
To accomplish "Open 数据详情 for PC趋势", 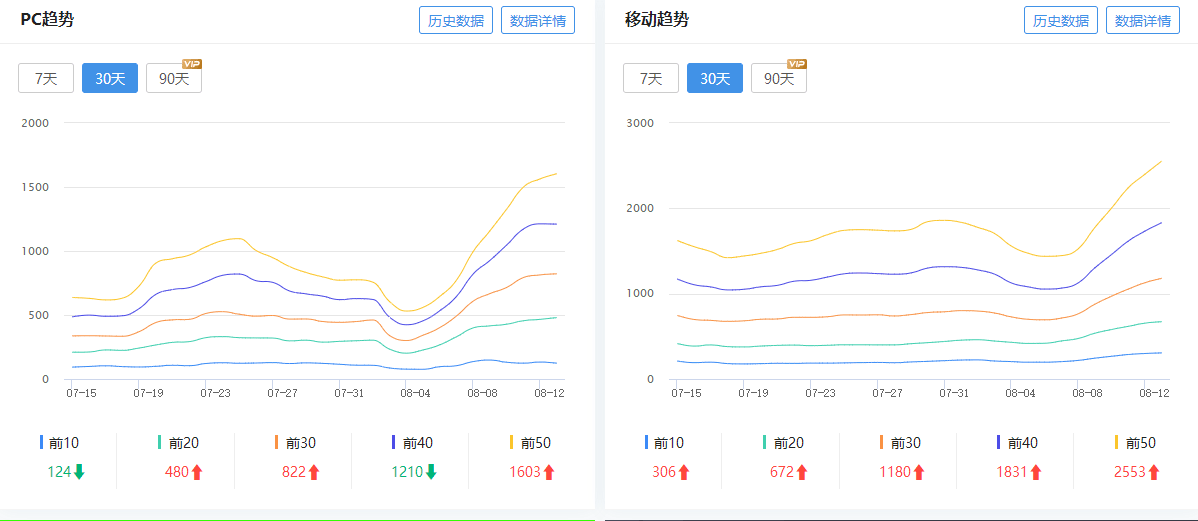I will click(538, 20).
